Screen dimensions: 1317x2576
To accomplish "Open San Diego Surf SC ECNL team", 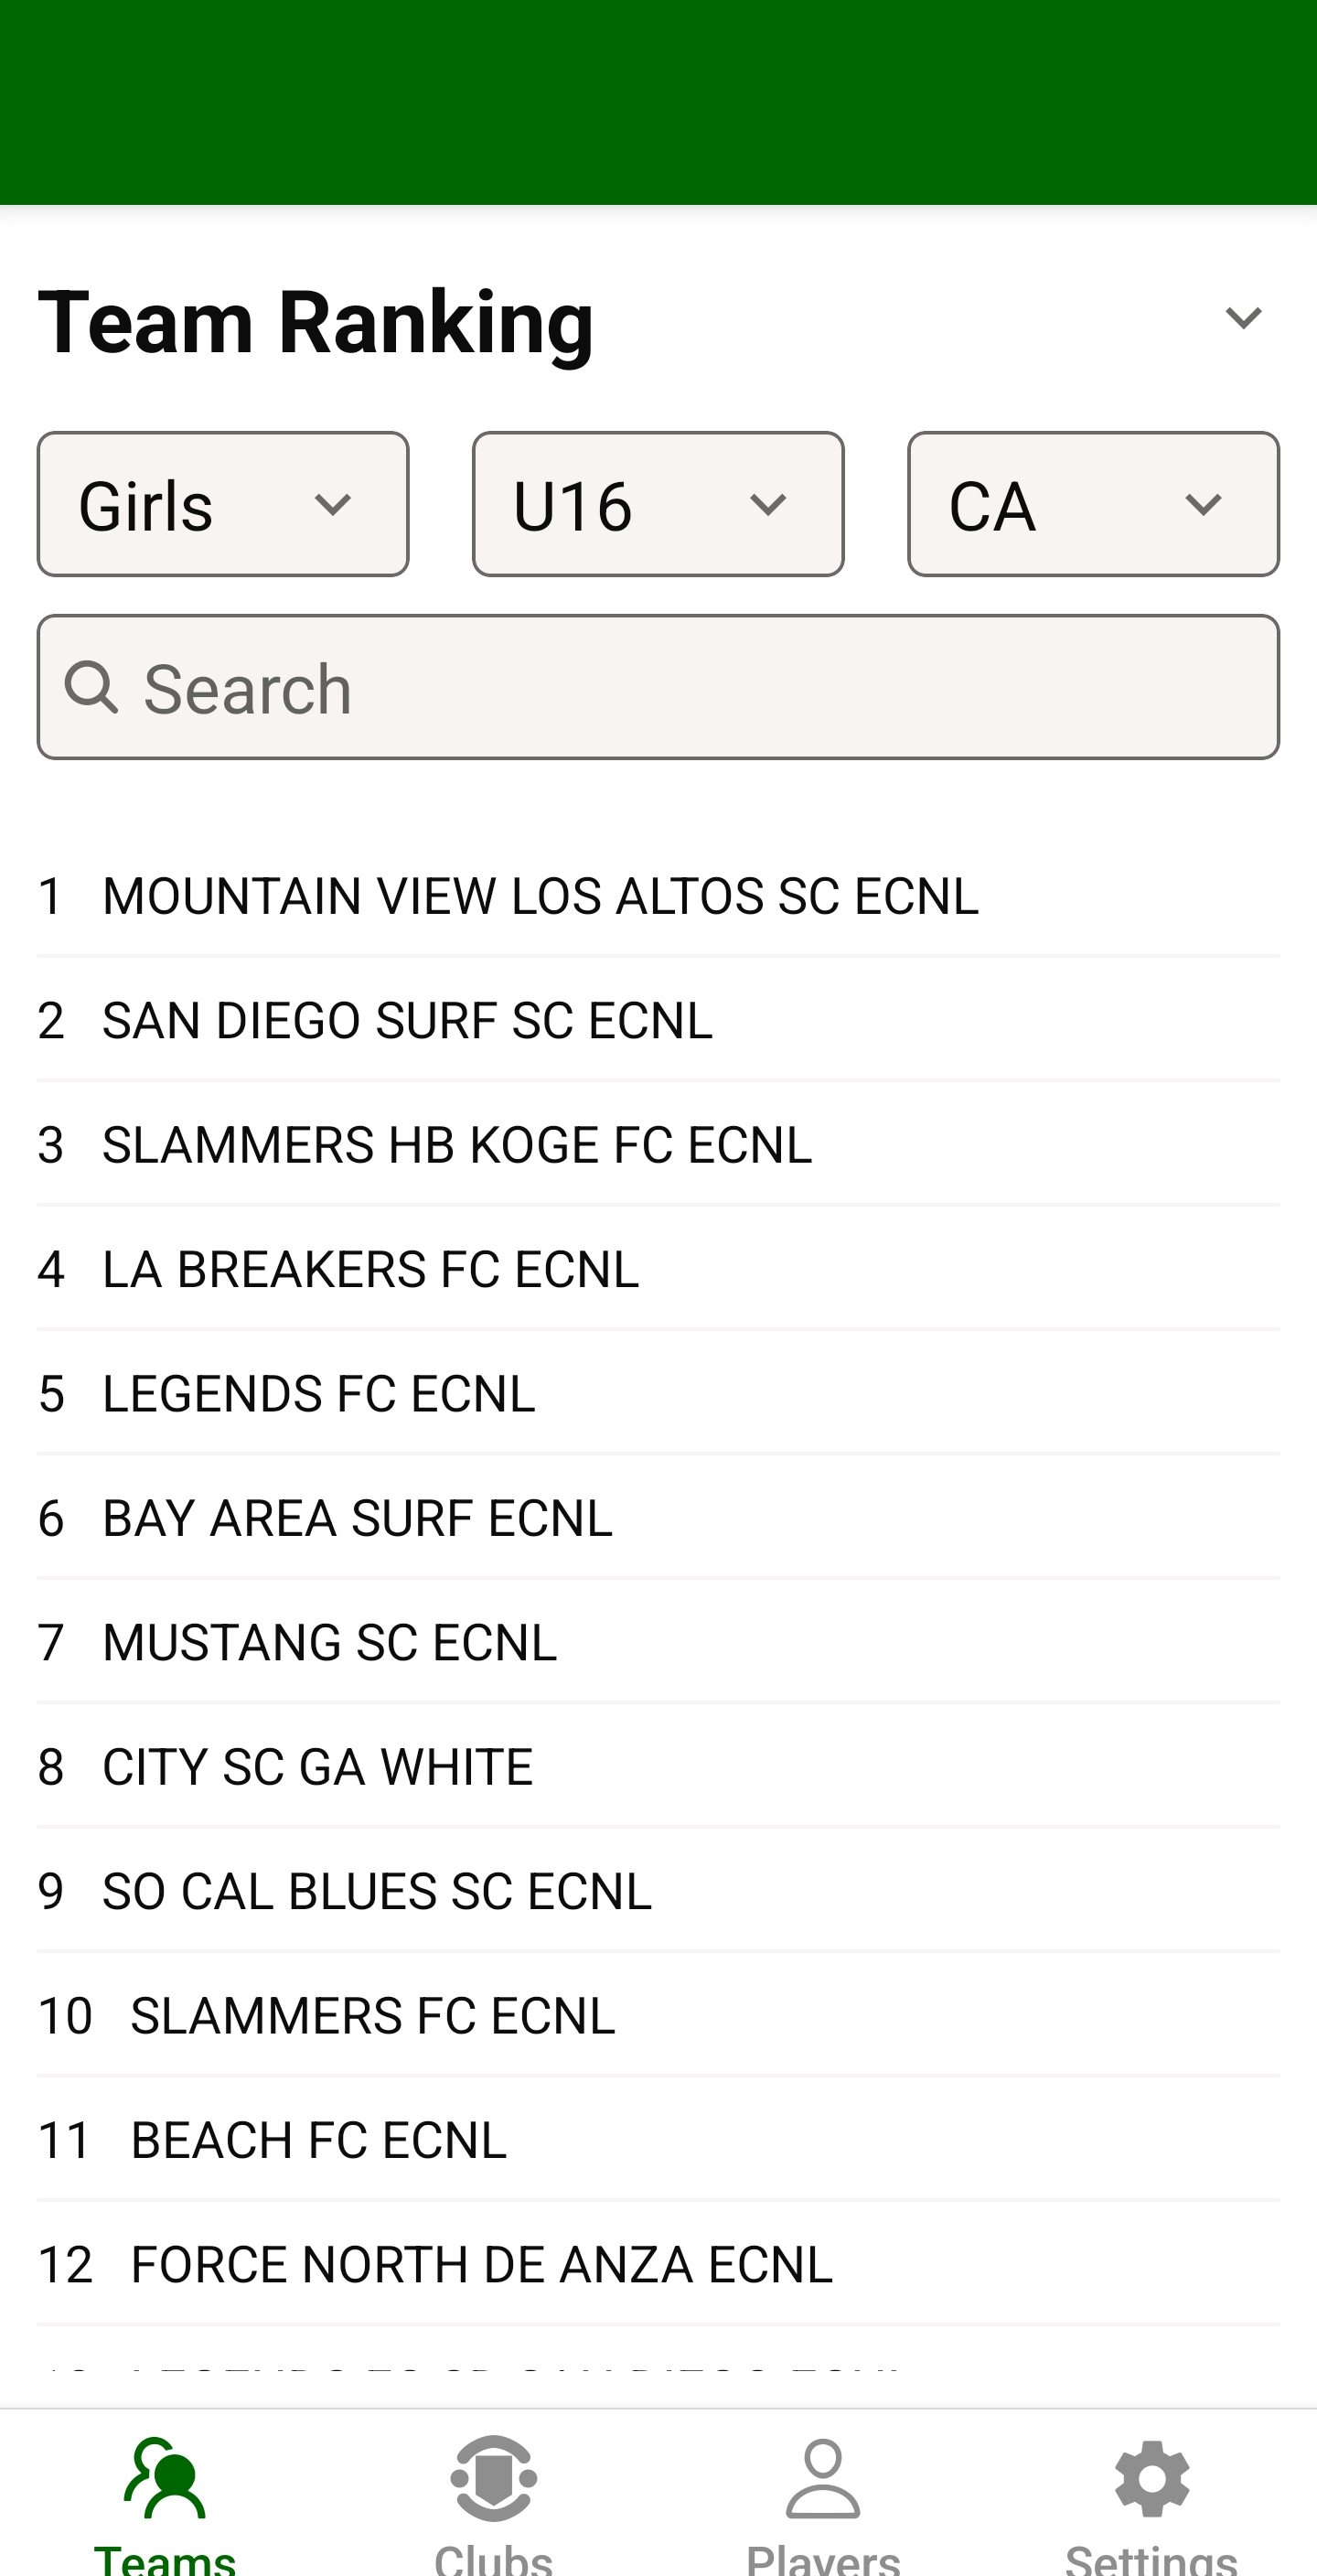I will [x=408, y=1020].
